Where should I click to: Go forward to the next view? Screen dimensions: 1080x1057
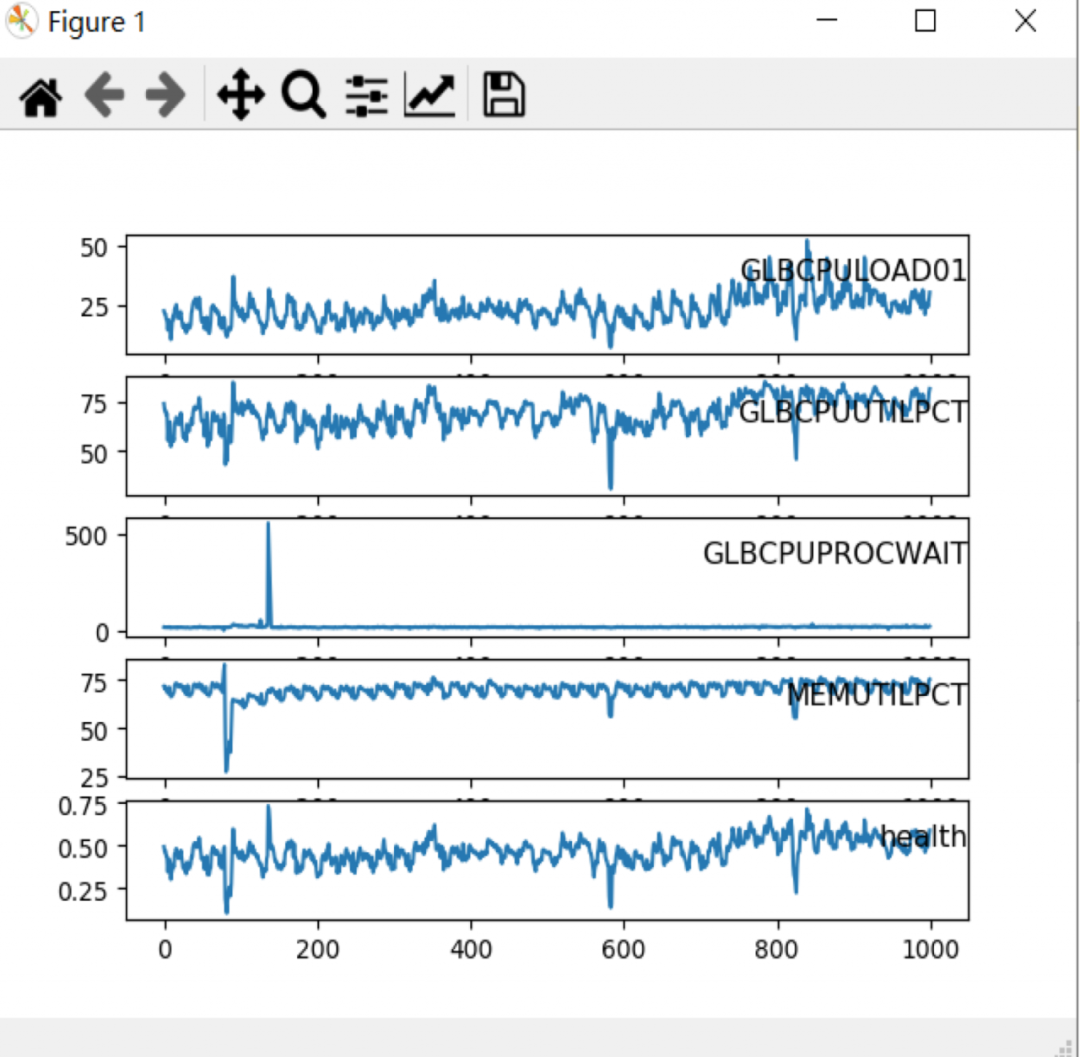(x=166, y=96)
